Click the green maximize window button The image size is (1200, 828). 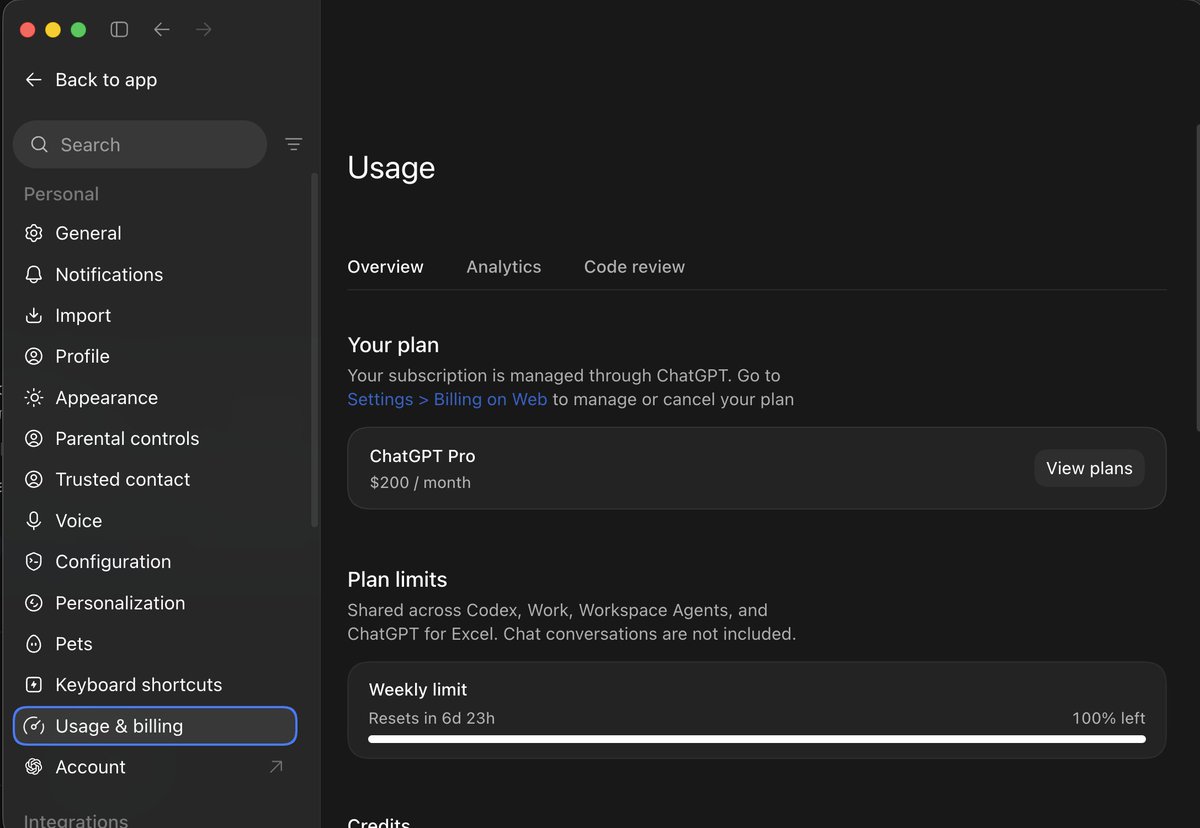point(78,29)
